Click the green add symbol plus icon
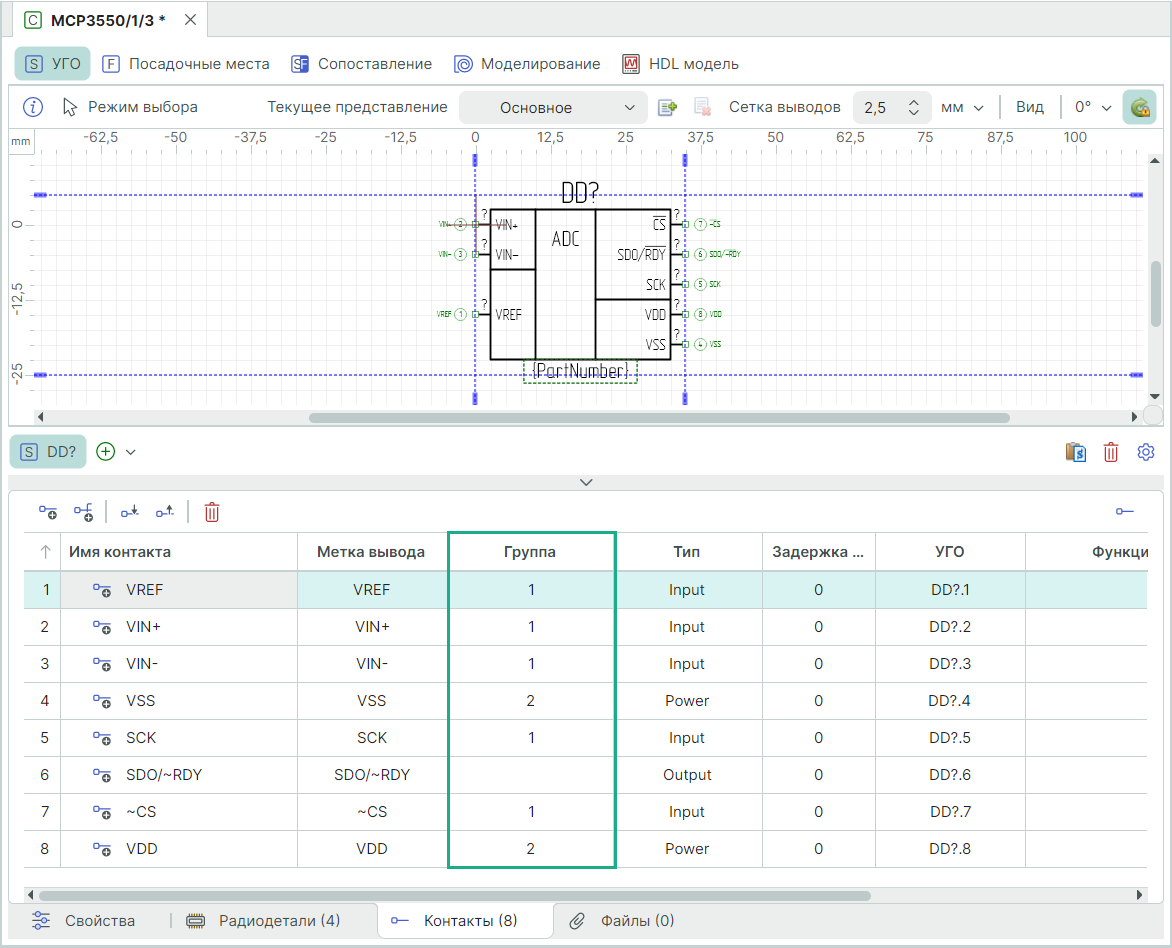 [x=106, y=452]
